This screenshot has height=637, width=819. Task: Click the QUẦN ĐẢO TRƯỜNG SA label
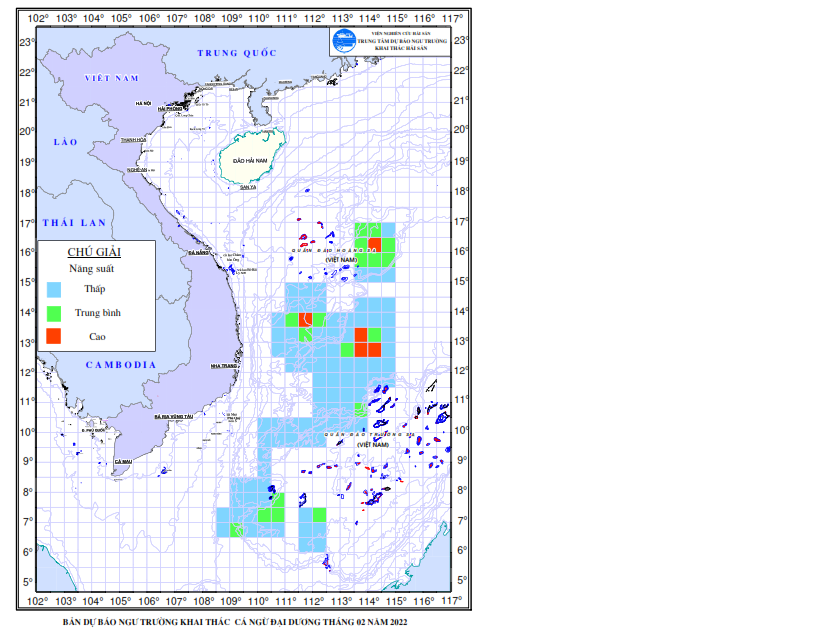point(369,434)
